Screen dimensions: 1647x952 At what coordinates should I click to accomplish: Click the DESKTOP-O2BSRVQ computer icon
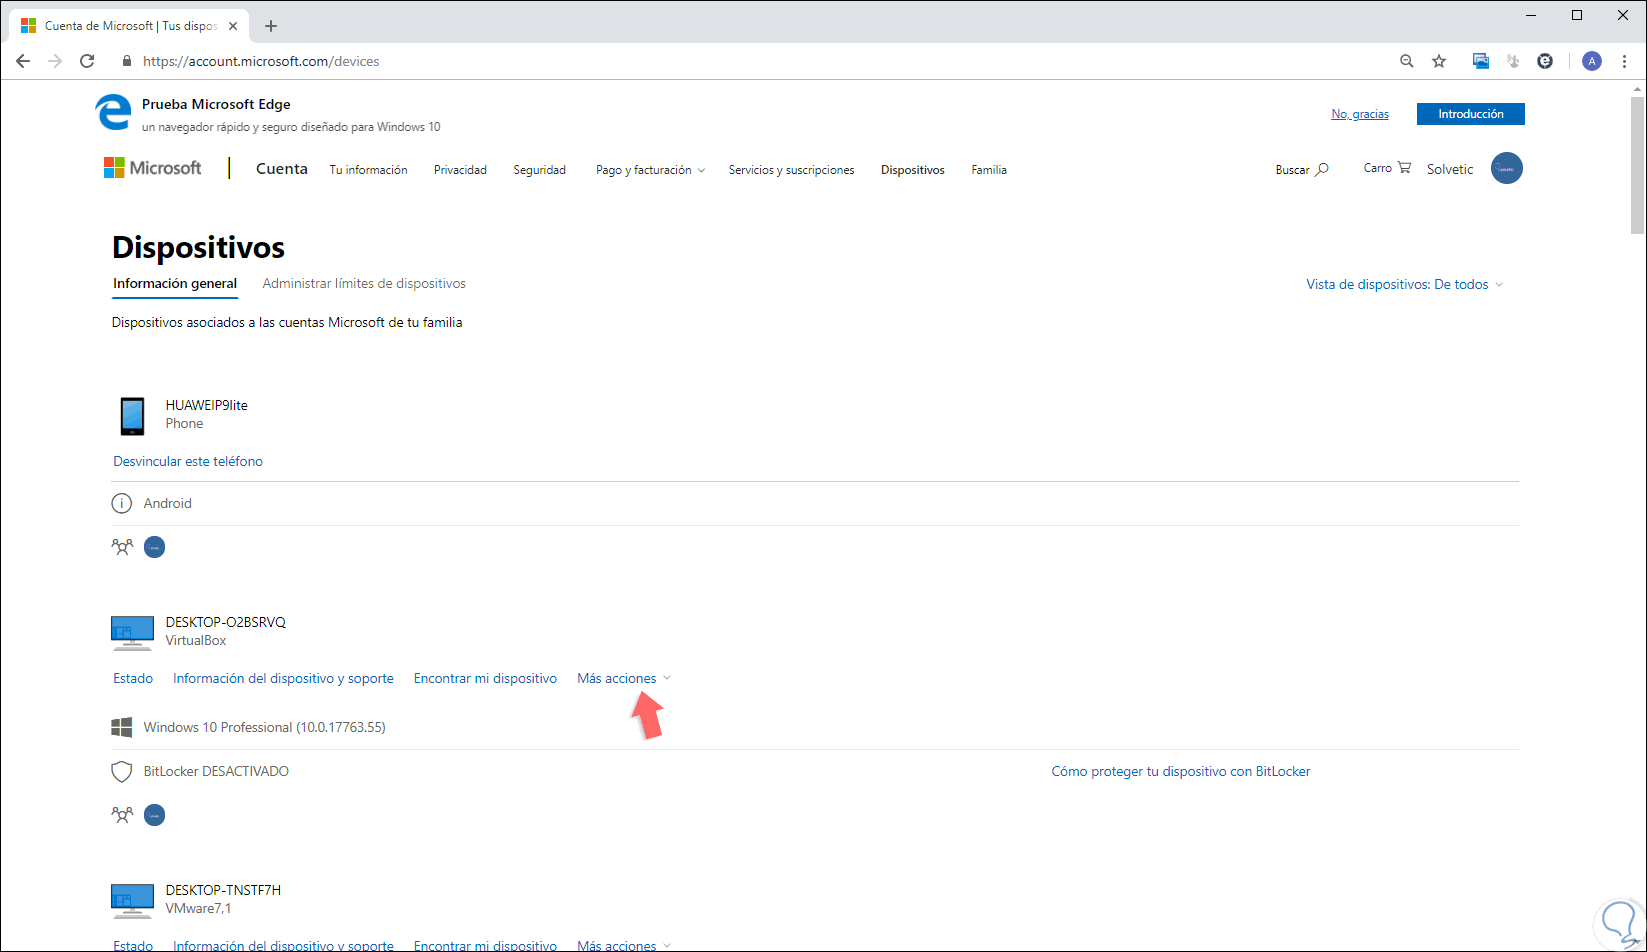132,633
